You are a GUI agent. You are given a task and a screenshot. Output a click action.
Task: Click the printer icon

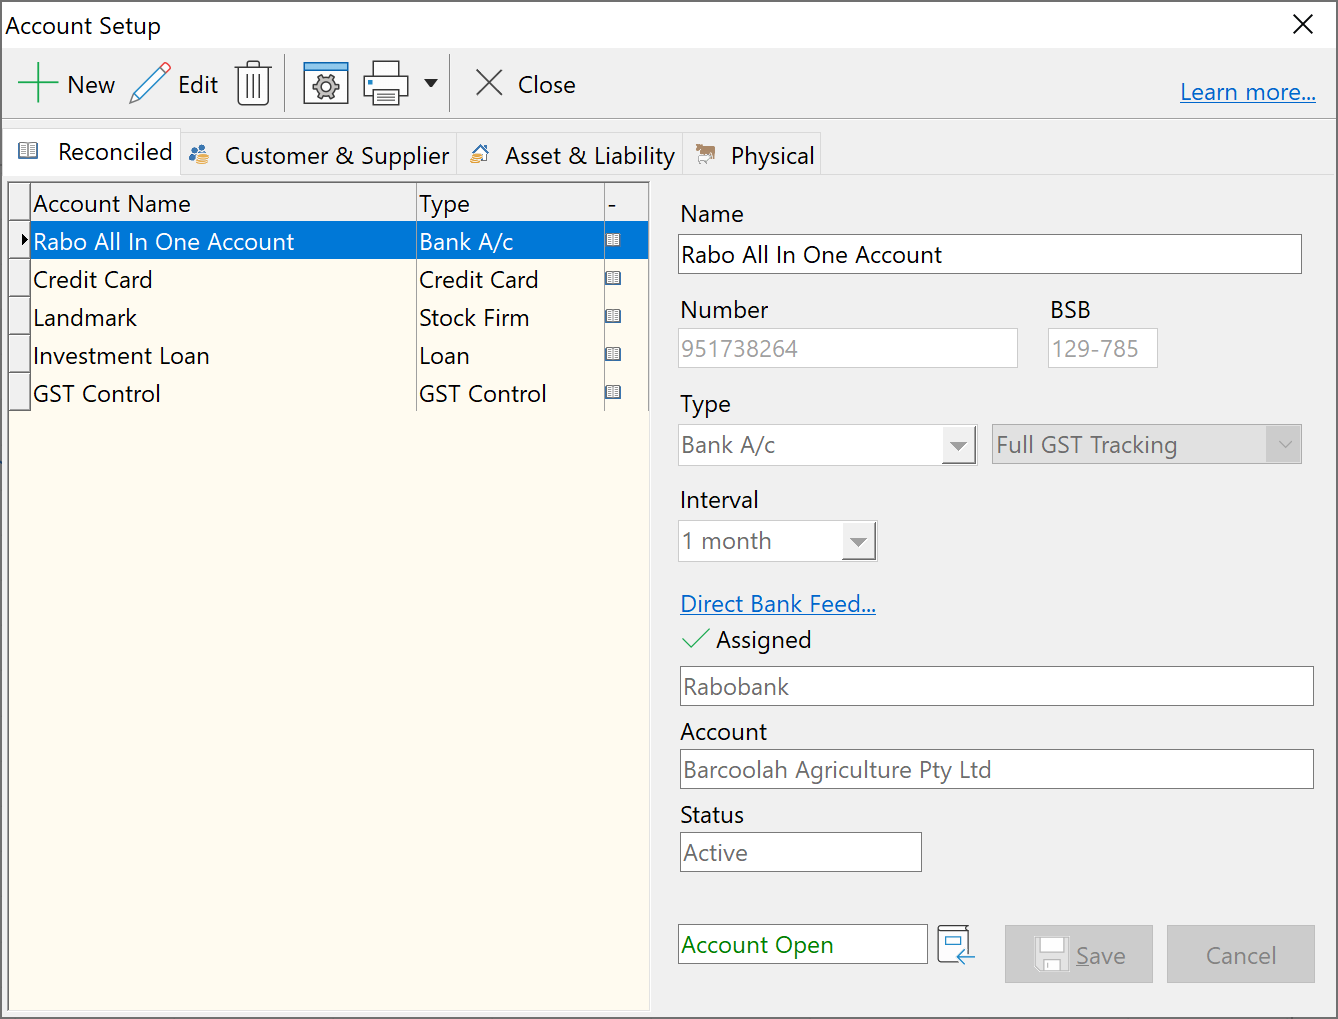pos(386,83)
